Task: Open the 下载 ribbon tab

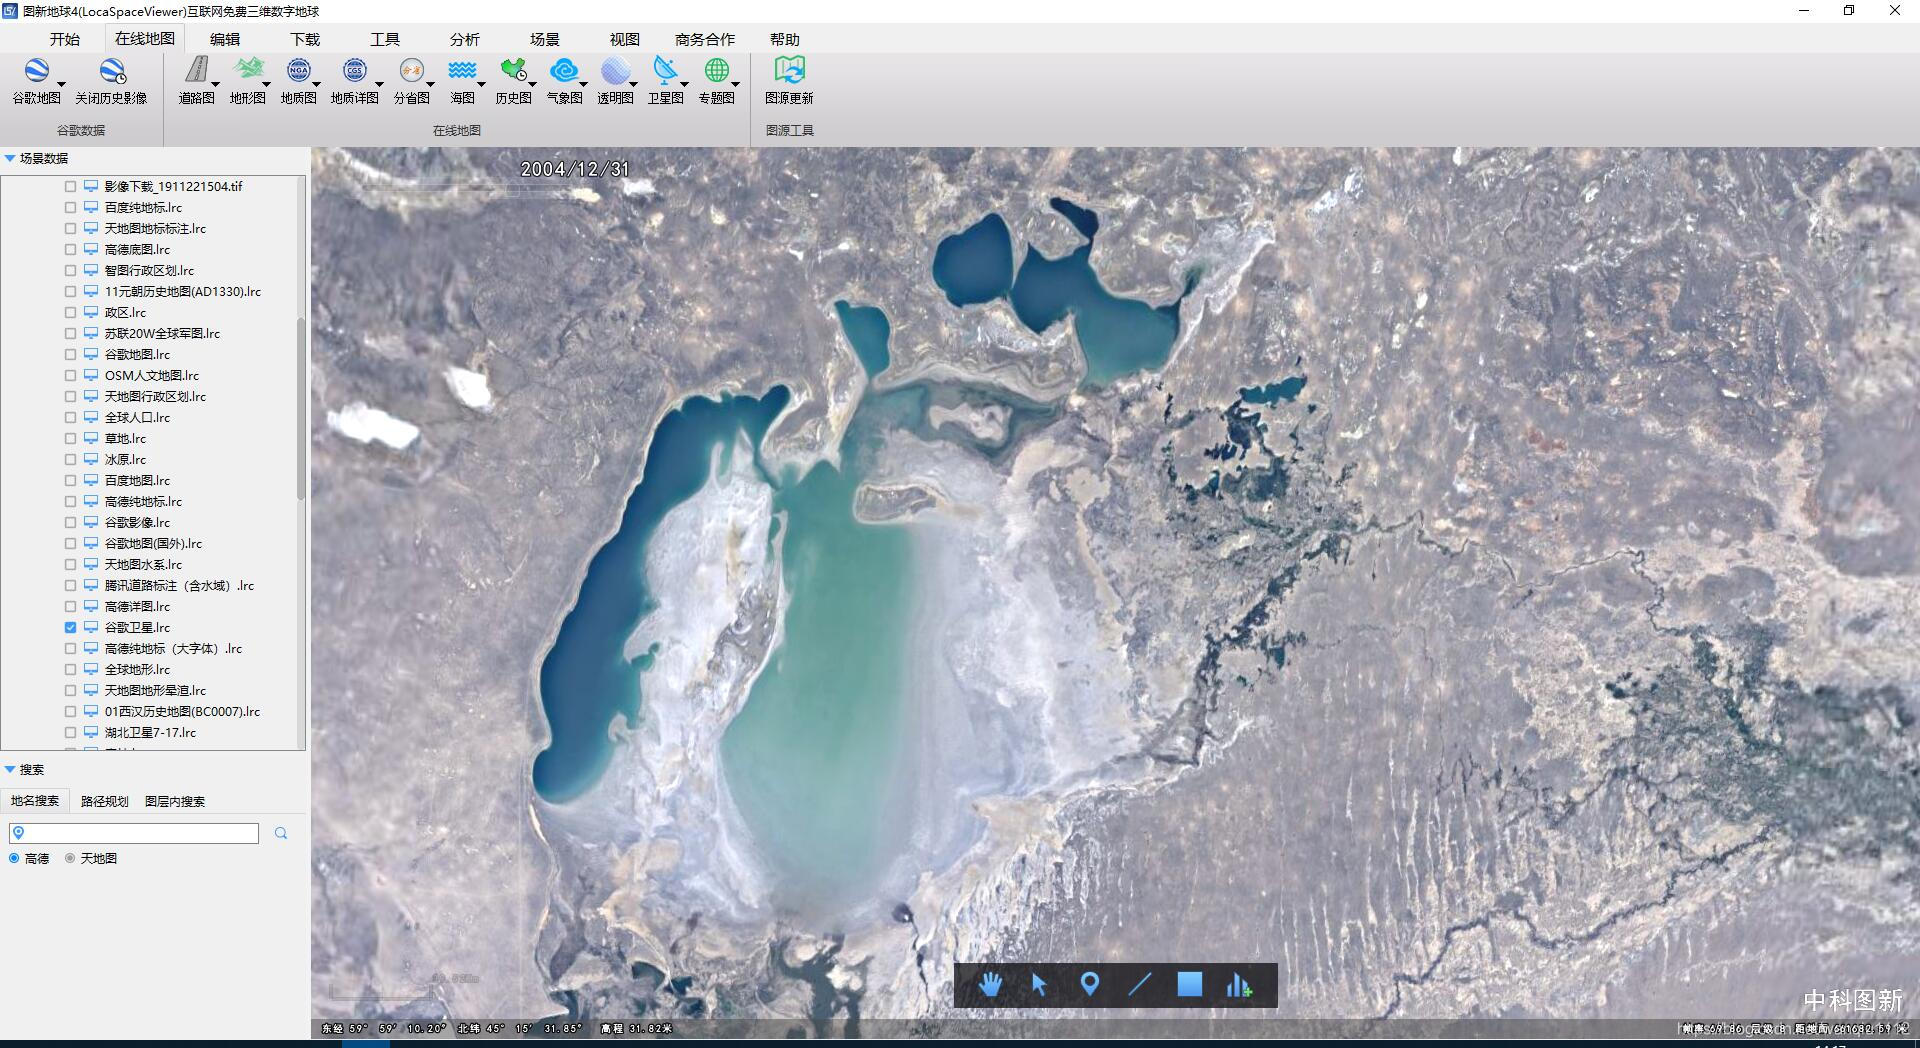Action: (x=305, y=39)
